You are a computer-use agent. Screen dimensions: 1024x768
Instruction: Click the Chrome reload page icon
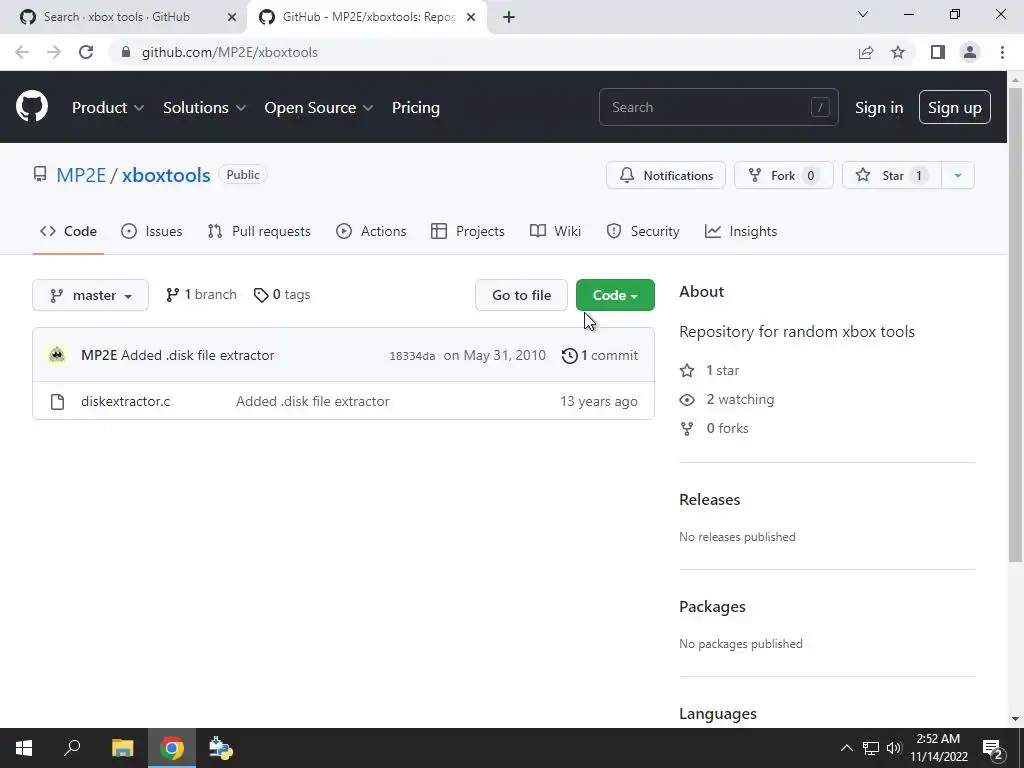click(x=86, y=52)
